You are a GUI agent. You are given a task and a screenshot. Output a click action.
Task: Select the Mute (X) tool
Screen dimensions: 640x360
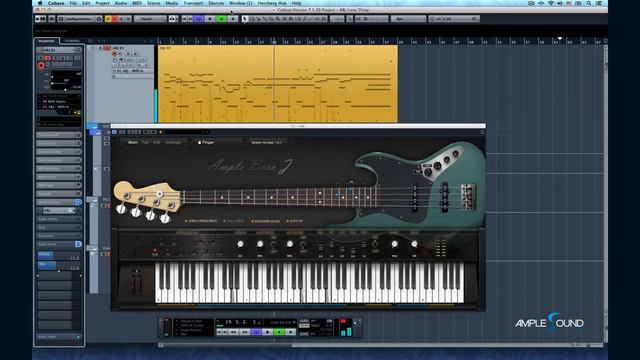(284, 19)
